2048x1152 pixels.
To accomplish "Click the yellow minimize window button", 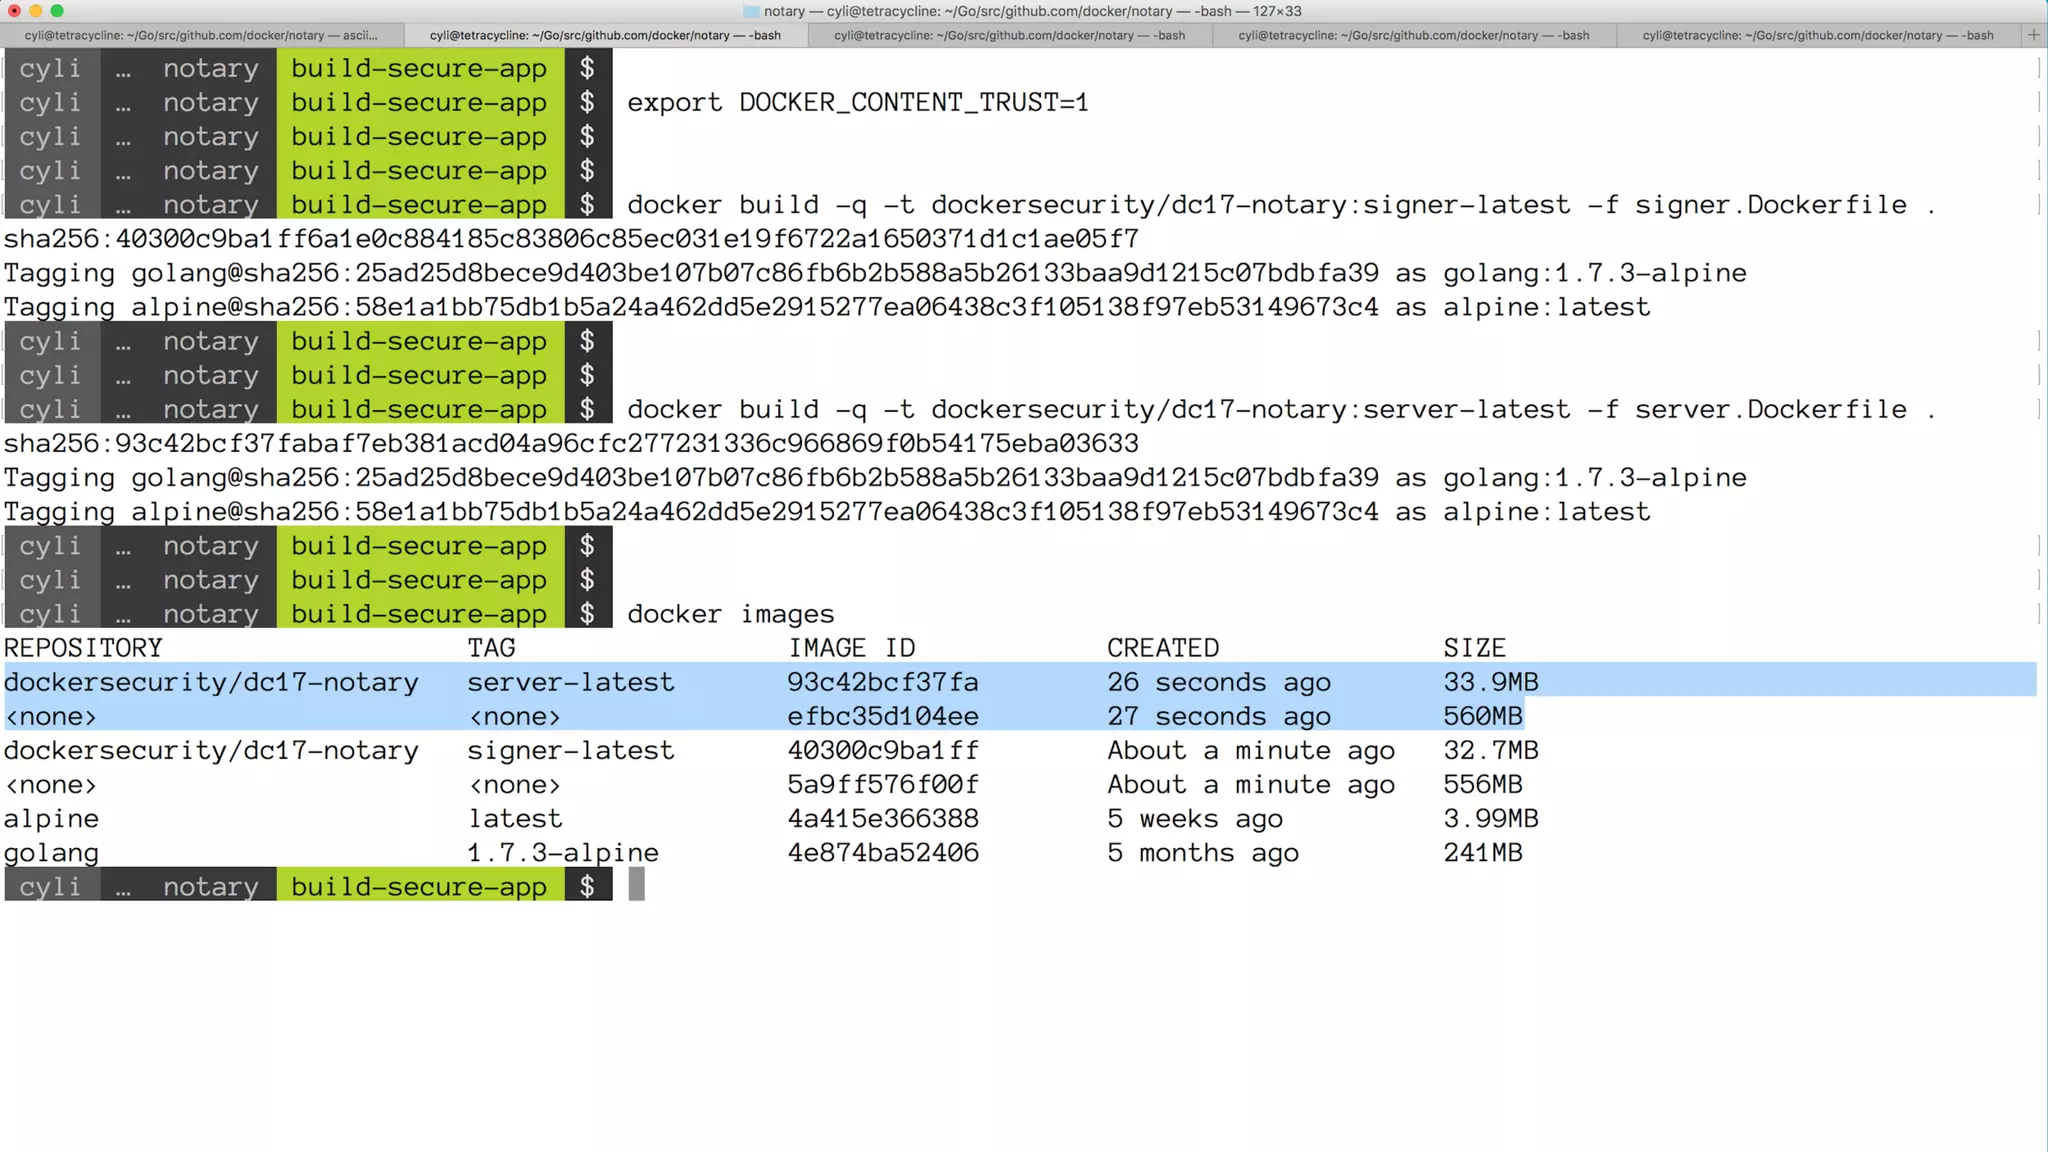I will click(36, 11).
